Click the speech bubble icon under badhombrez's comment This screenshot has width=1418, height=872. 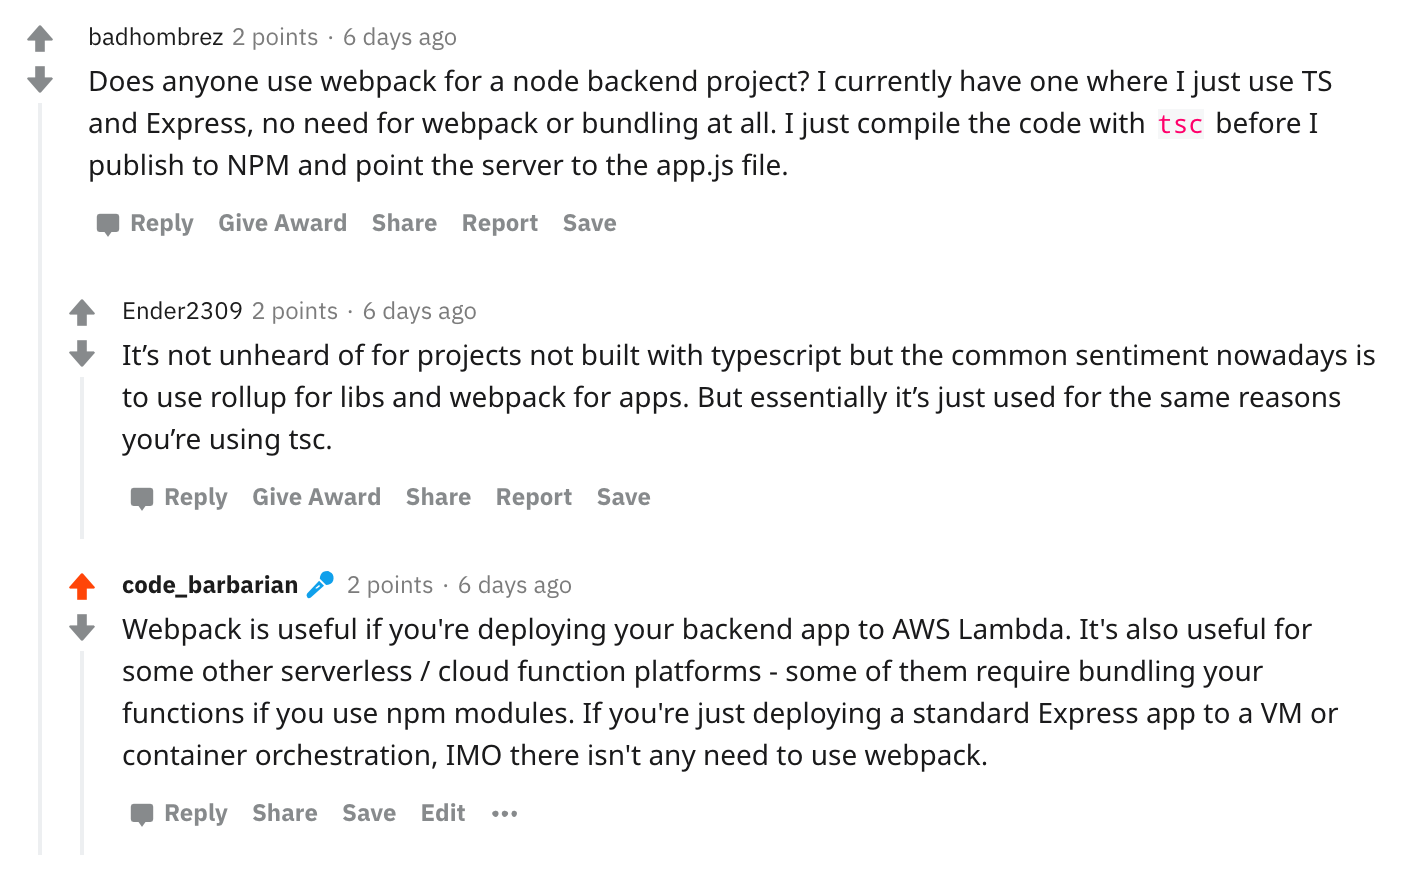coord(108,223)
